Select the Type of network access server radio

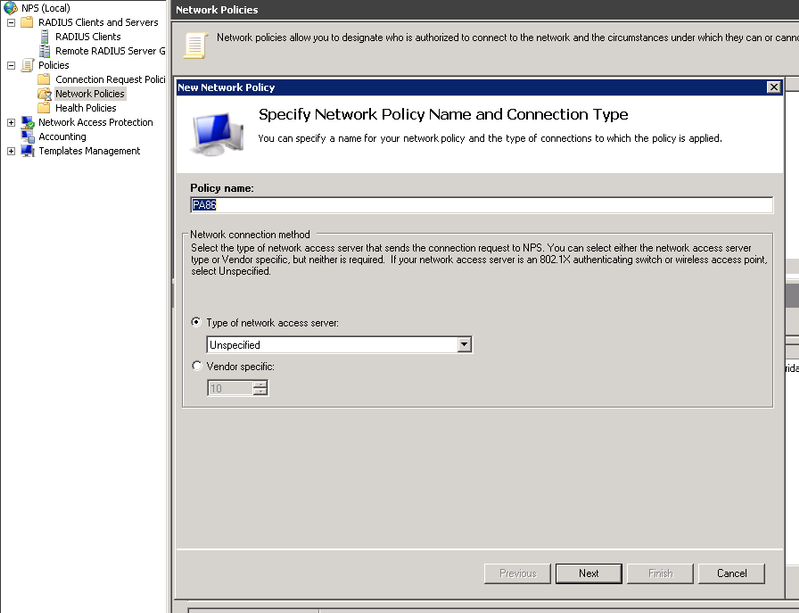click(196, 322)
